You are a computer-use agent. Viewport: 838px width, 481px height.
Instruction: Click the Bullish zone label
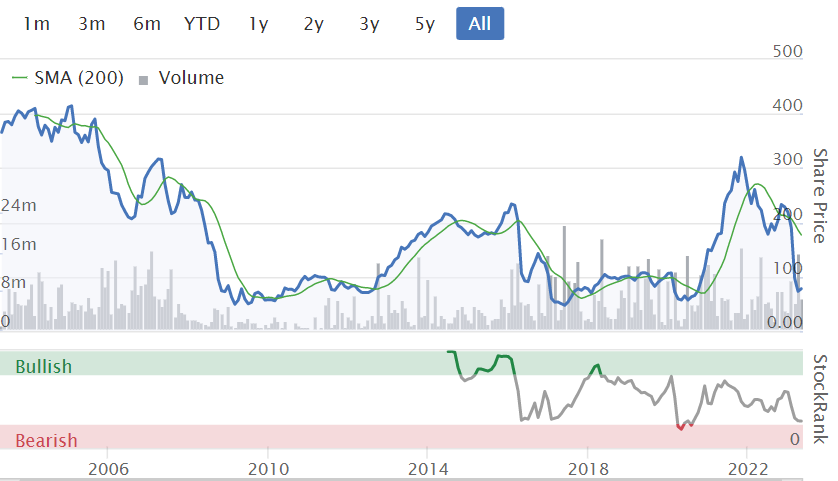click(43, 367)
